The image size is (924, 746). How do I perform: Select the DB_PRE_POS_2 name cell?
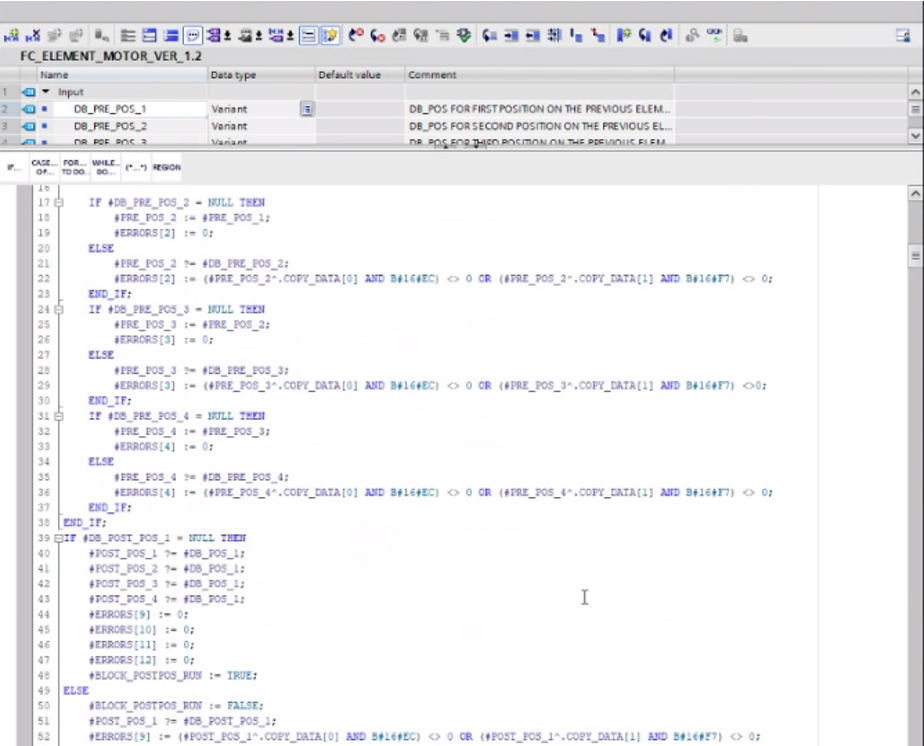(129, 126)
